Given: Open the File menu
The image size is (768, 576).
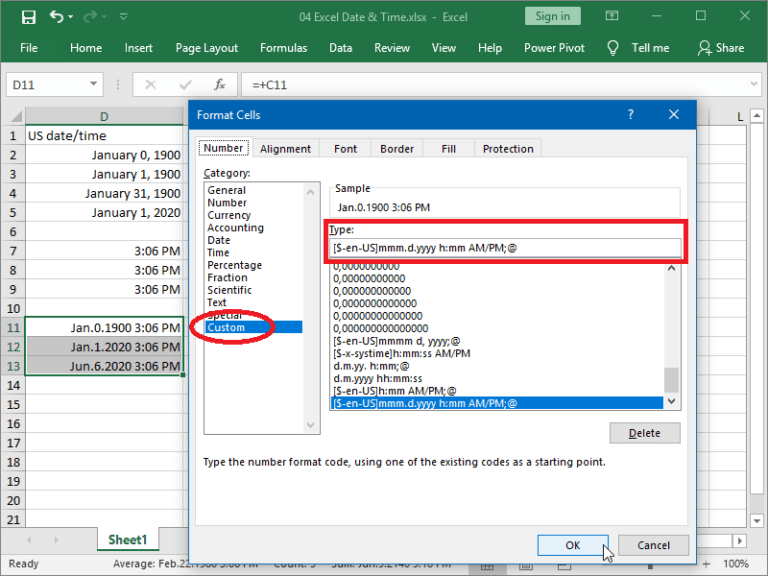Looking at the screenshot, I should [x=29, y=48].
